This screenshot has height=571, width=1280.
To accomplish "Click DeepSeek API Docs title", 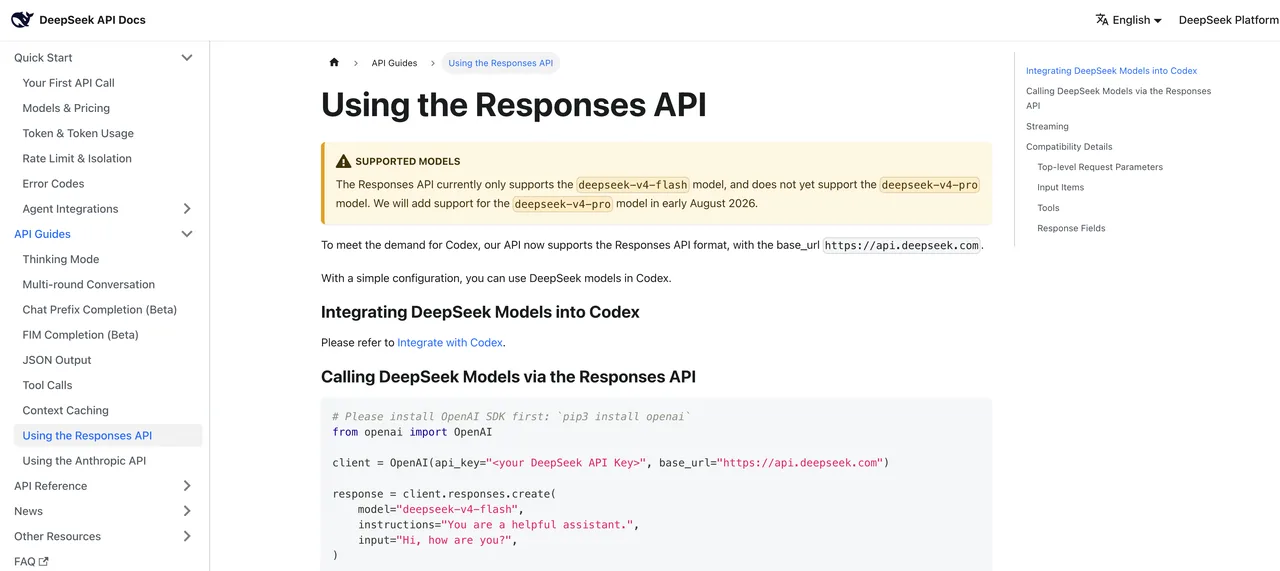I will coord(92,20).
